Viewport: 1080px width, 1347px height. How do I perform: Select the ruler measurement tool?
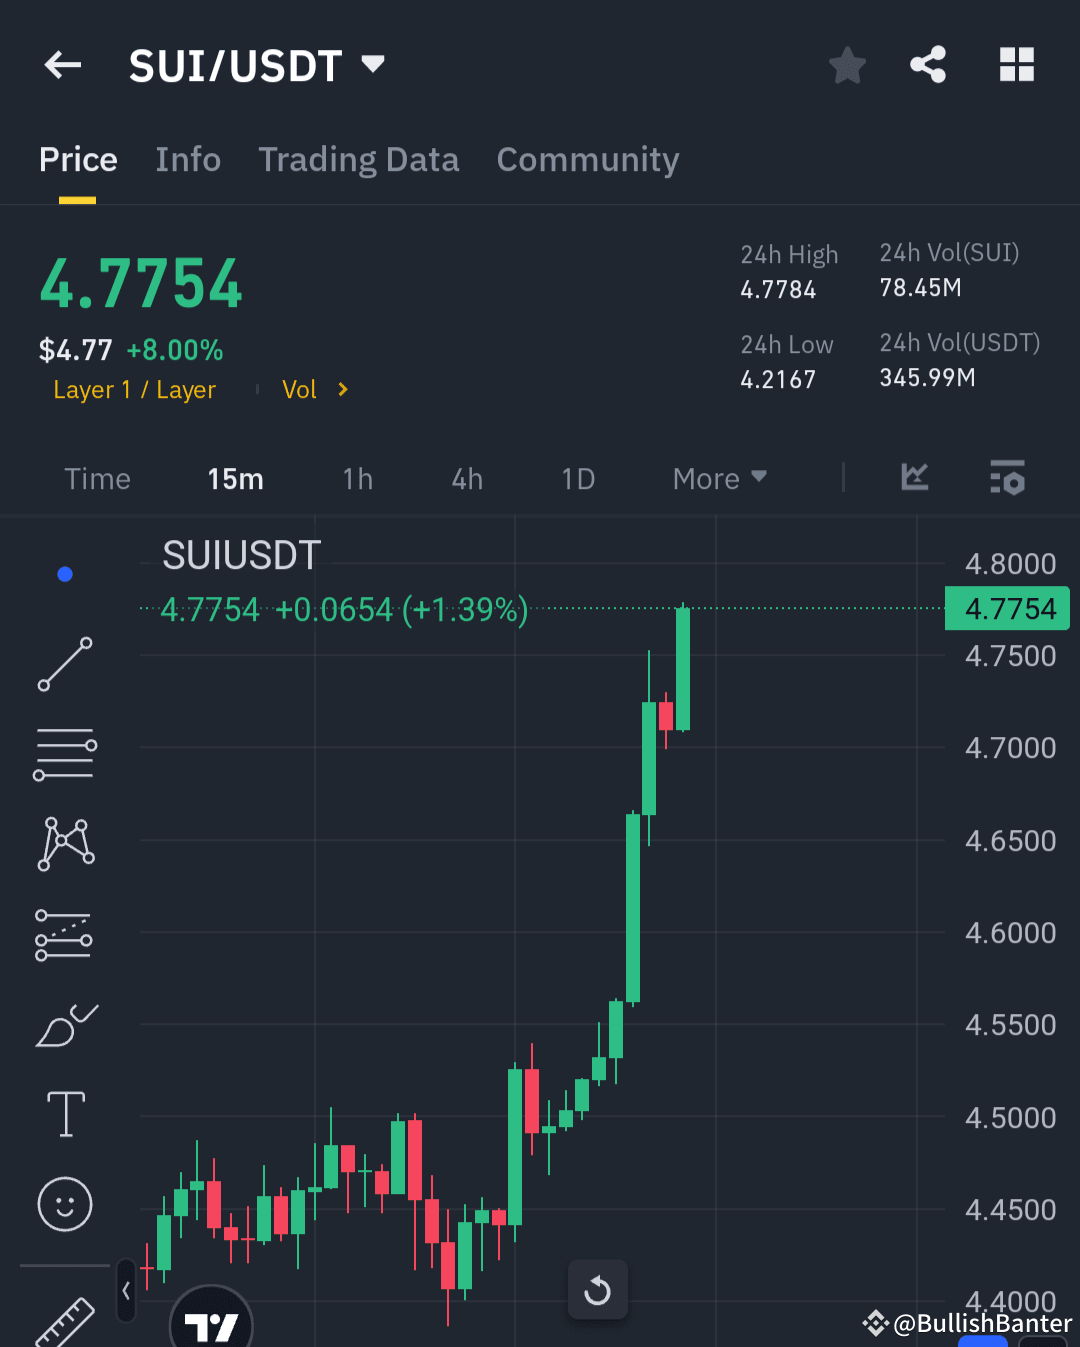tap(65, 1320)
